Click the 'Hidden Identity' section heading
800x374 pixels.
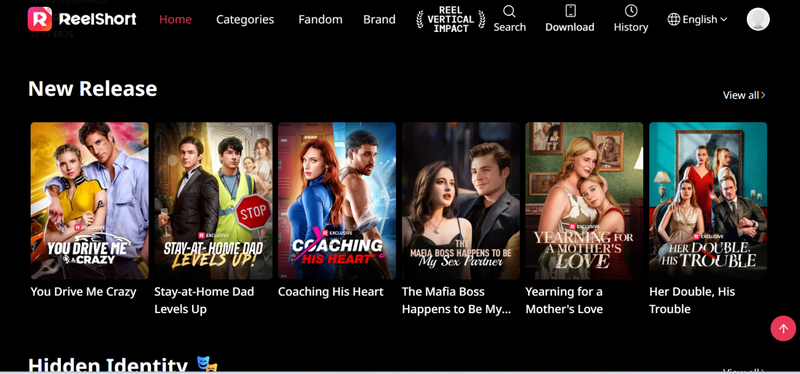point(108,365)
